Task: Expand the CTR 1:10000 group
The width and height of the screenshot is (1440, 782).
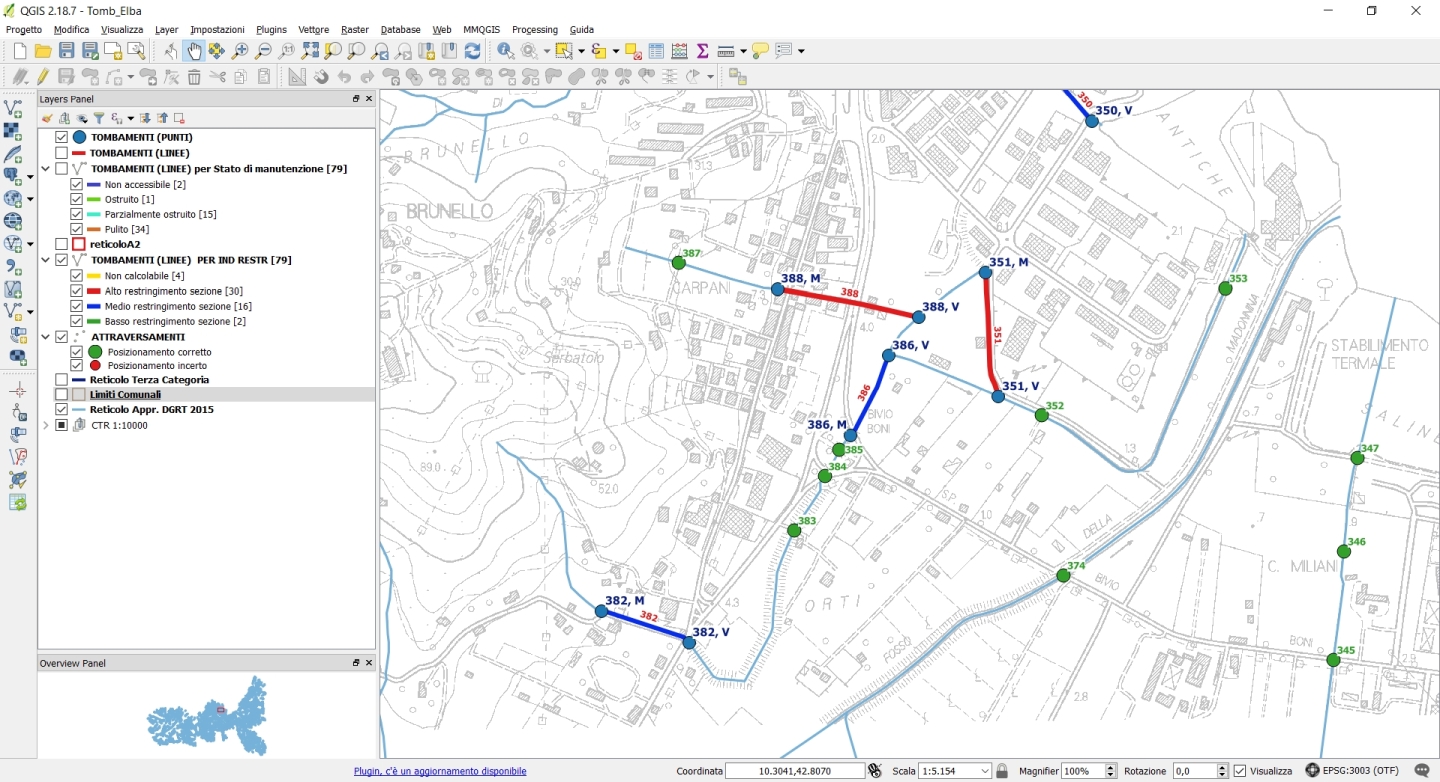Action: tap(46, 425)
